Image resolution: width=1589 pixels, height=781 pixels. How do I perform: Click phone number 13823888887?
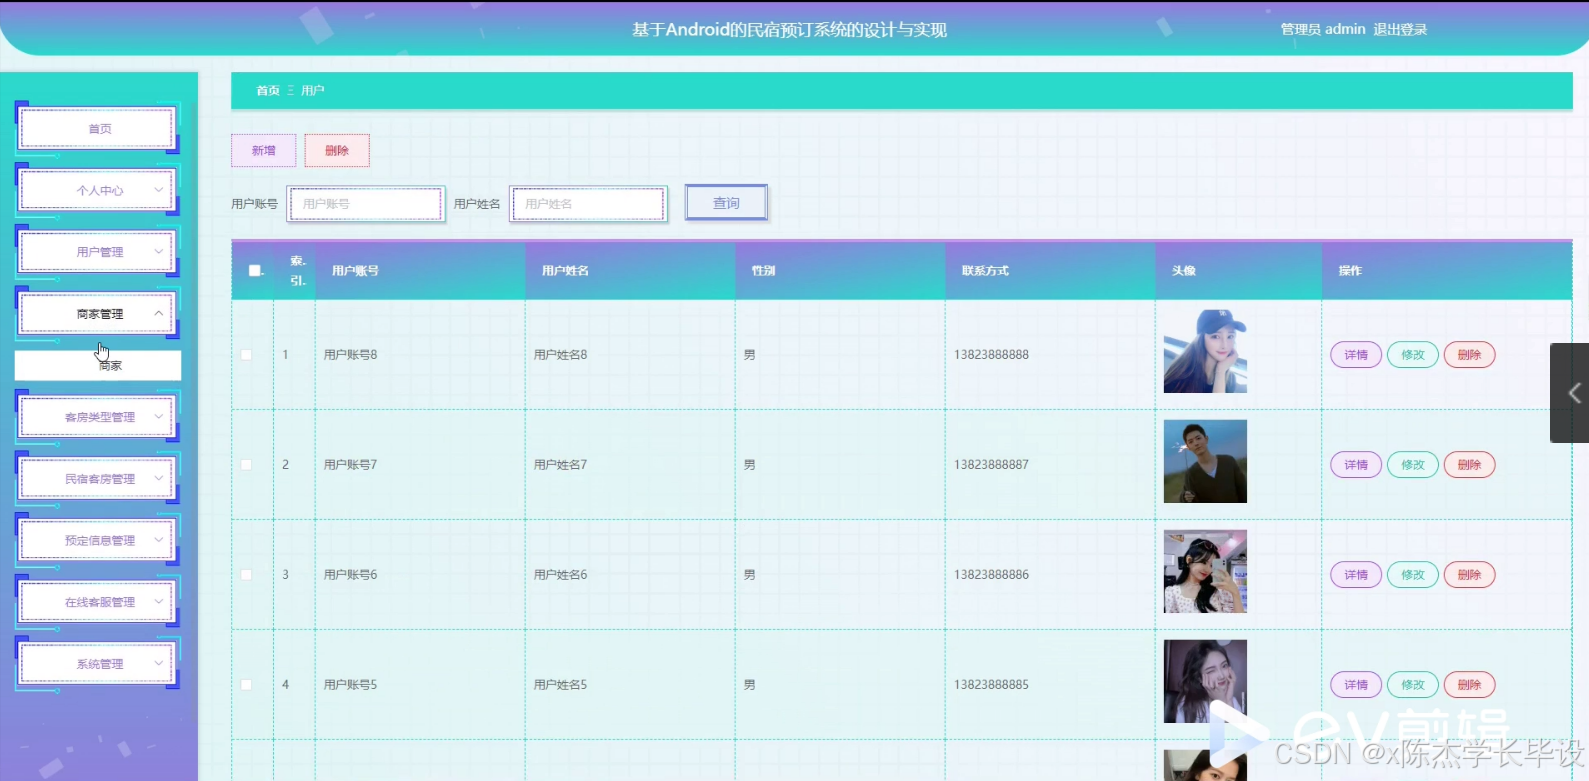click(991, 465)
